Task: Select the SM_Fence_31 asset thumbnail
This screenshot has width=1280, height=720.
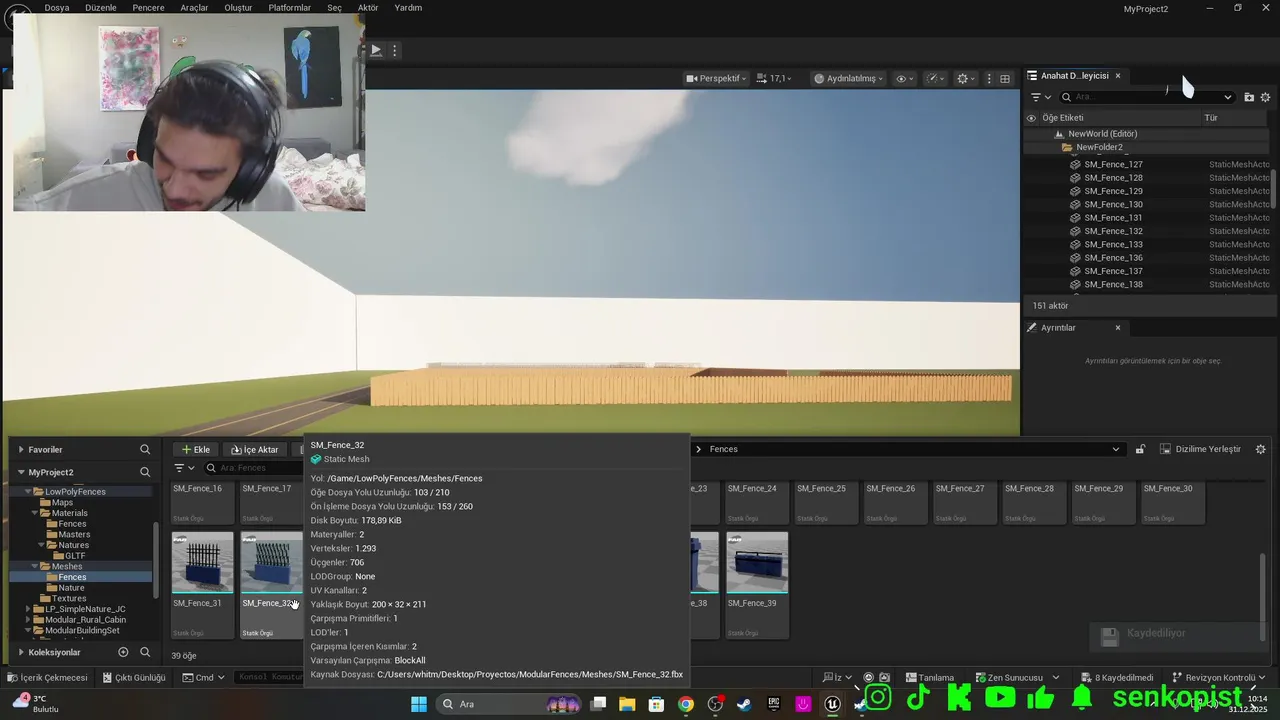Action: [x=203, y=563]
